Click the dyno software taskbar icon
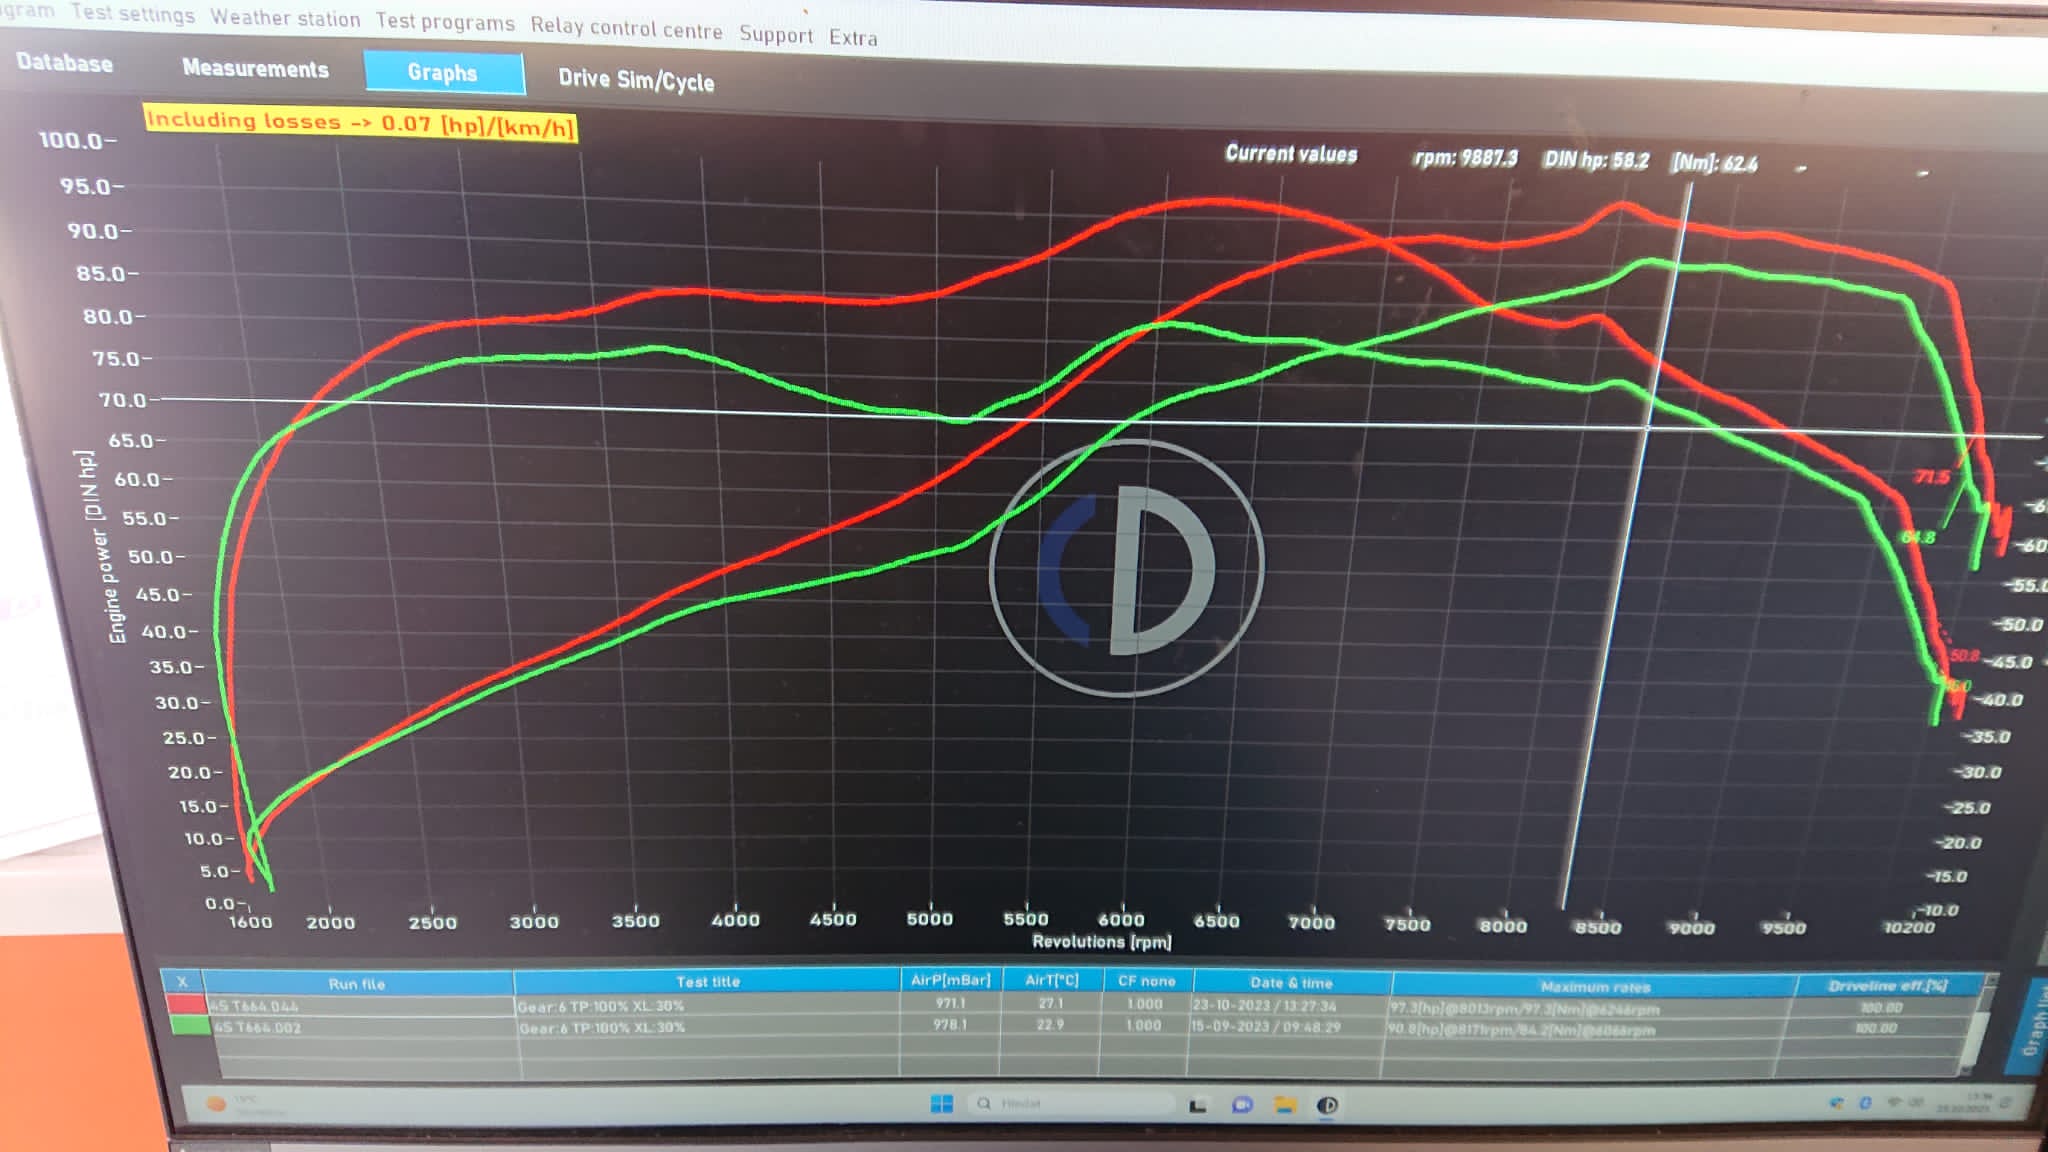This screenshot has width=2048, height=1152. pyautogui.click(x=1327, y=1105)
